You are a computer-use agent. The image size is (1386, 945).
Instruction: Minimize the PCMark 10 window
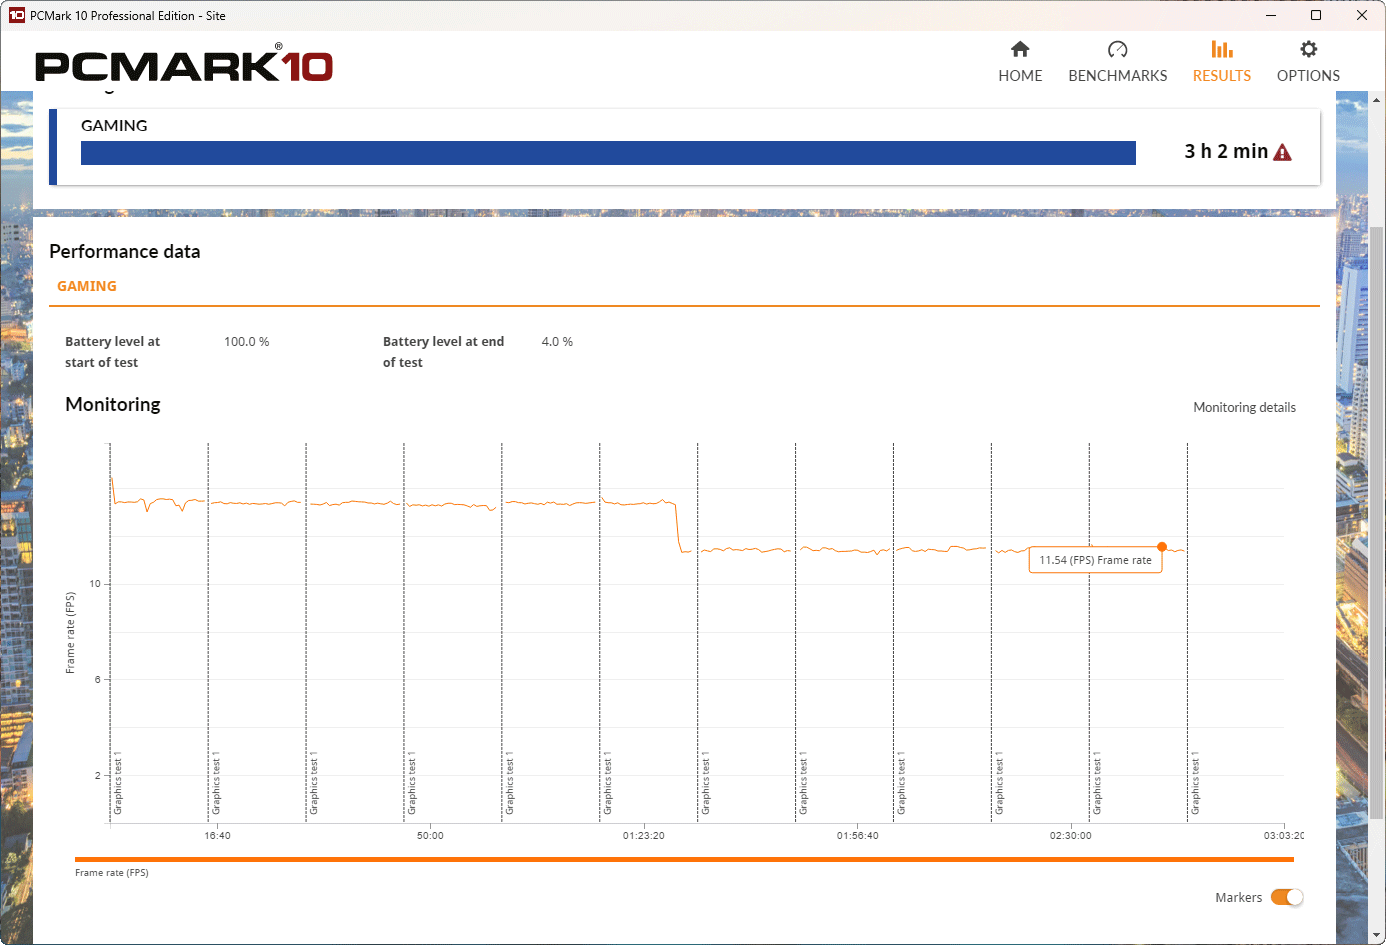tap(1270, 15)
